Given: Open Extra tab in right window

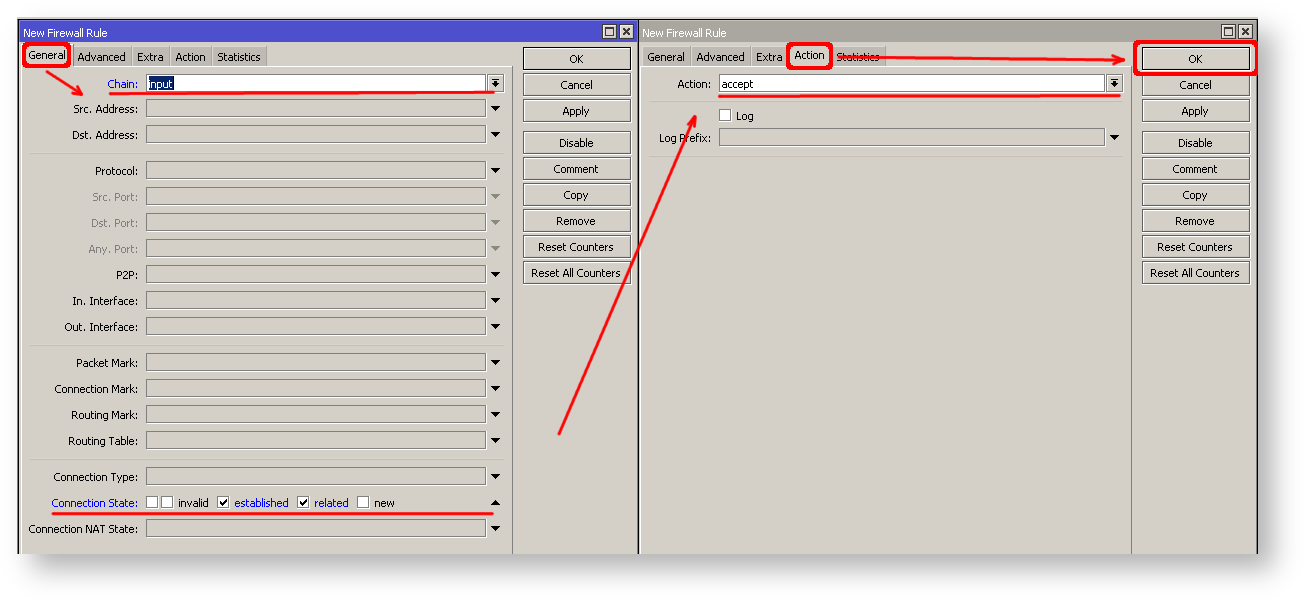Looking at the screenshot, I should tap(769, 57).
